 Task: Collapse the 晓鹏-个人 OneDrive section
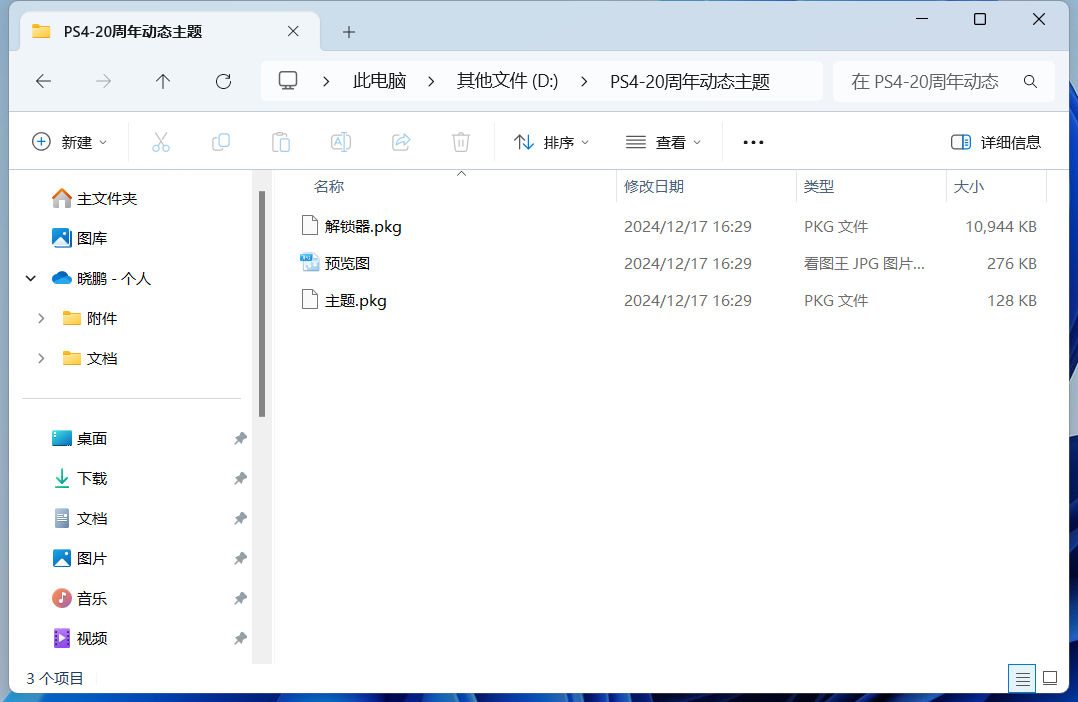[29, 278]
